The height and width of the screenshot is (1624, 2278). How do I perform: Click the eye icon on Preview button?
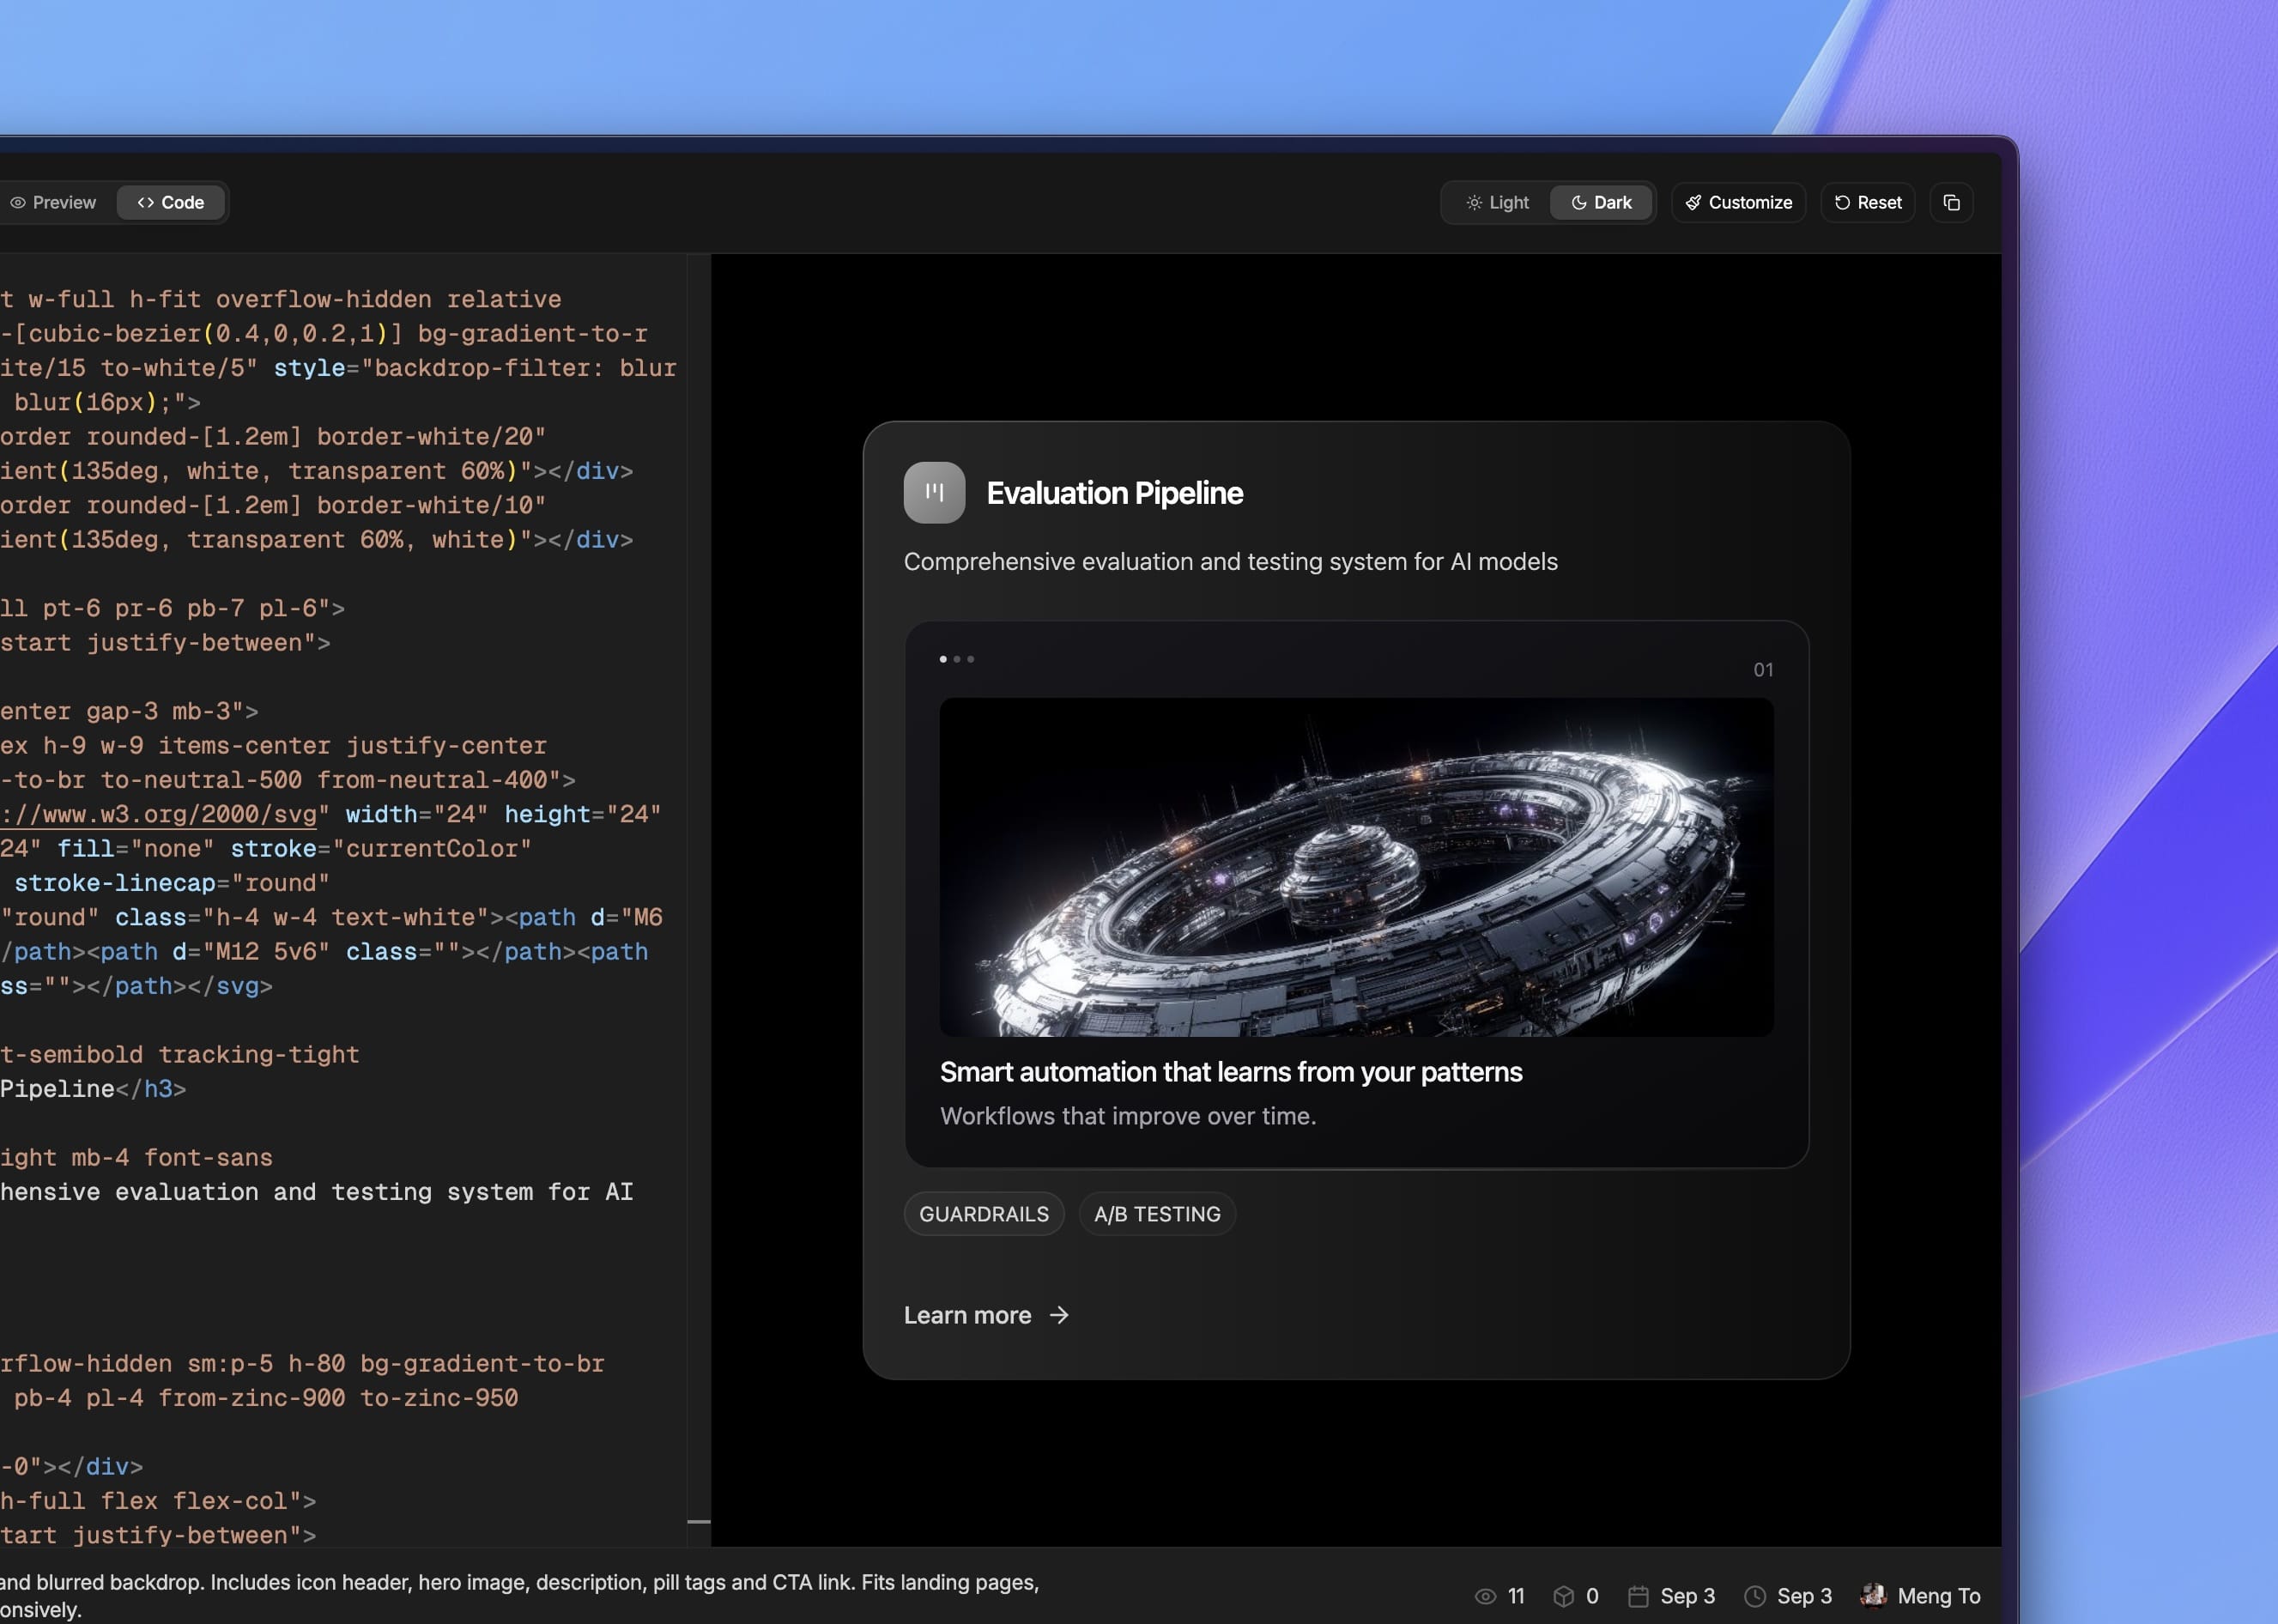19,202
